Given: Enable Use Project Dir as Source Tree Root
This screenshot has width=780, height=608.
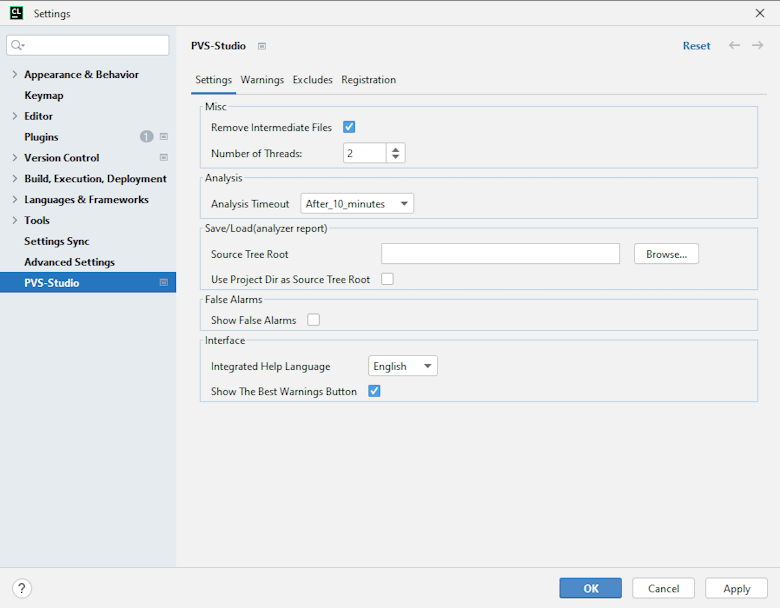Looking at the screenshot, I should 387,279.
